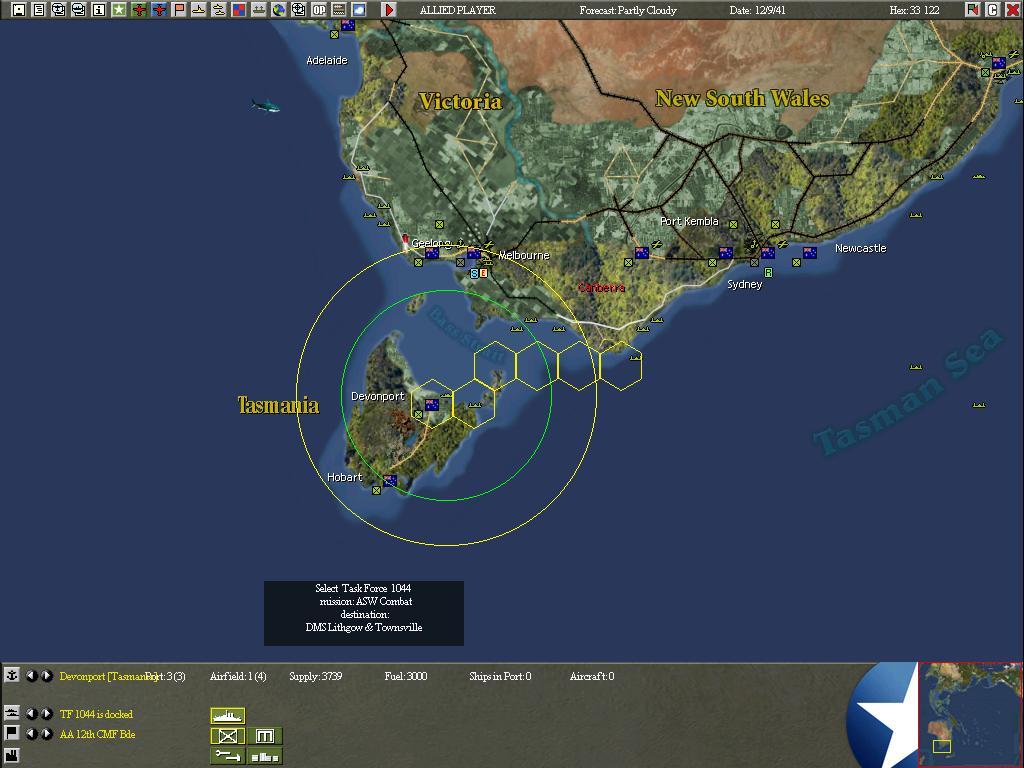Click the Newcastle label on map
Screen dimensions: 1024x768
point(860,248)
